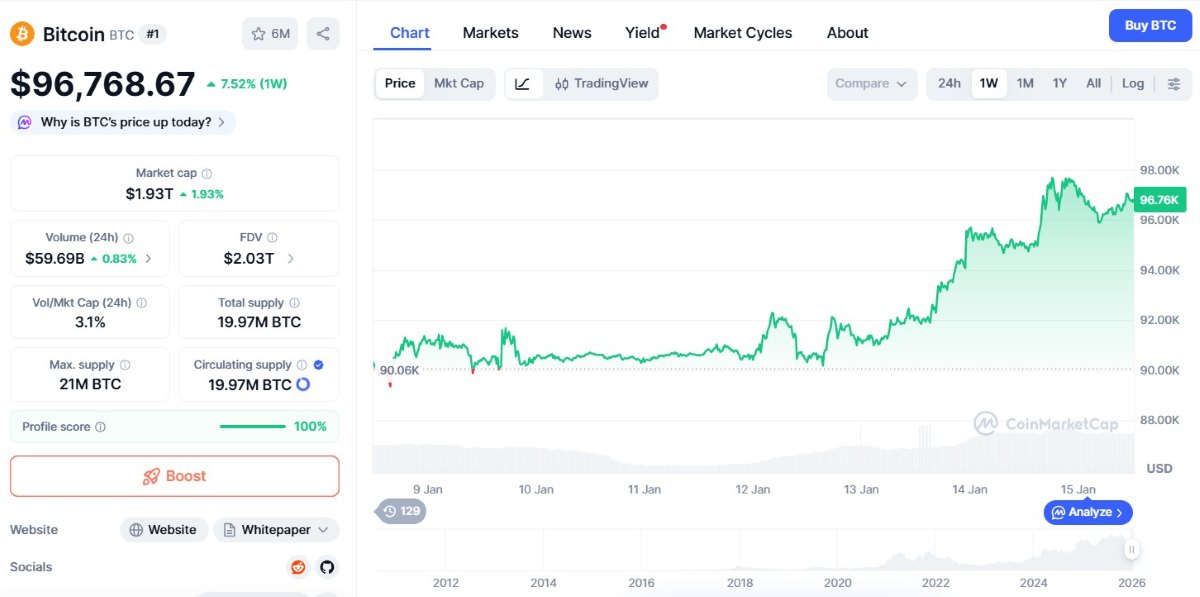The height and width of the screenshot is (597, 1200).
Task: Click 2018 on the overview timeline
Action: coord(740,583)
